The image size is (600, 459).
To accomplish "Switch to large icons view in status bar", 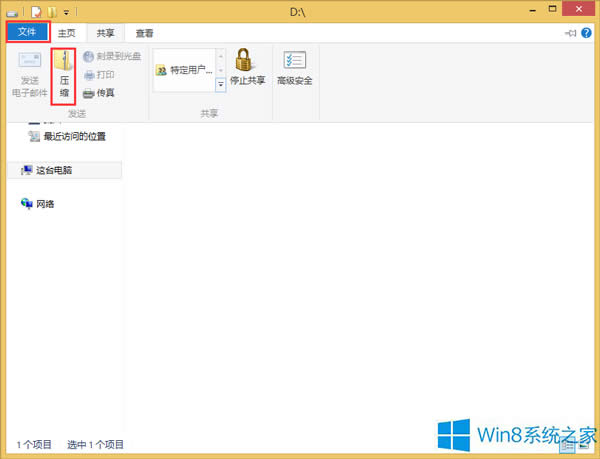I will tap(584, 444).
